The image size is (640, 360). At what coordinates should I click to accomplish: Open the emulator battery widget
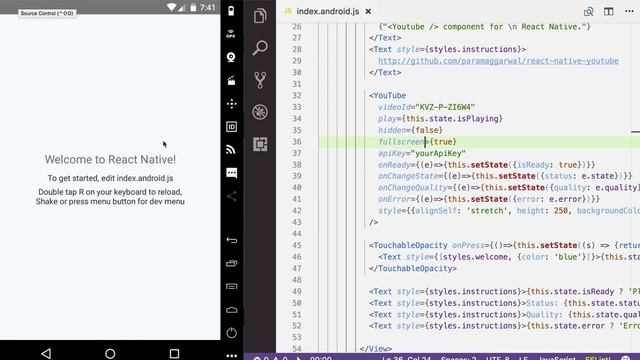[231, 11]
